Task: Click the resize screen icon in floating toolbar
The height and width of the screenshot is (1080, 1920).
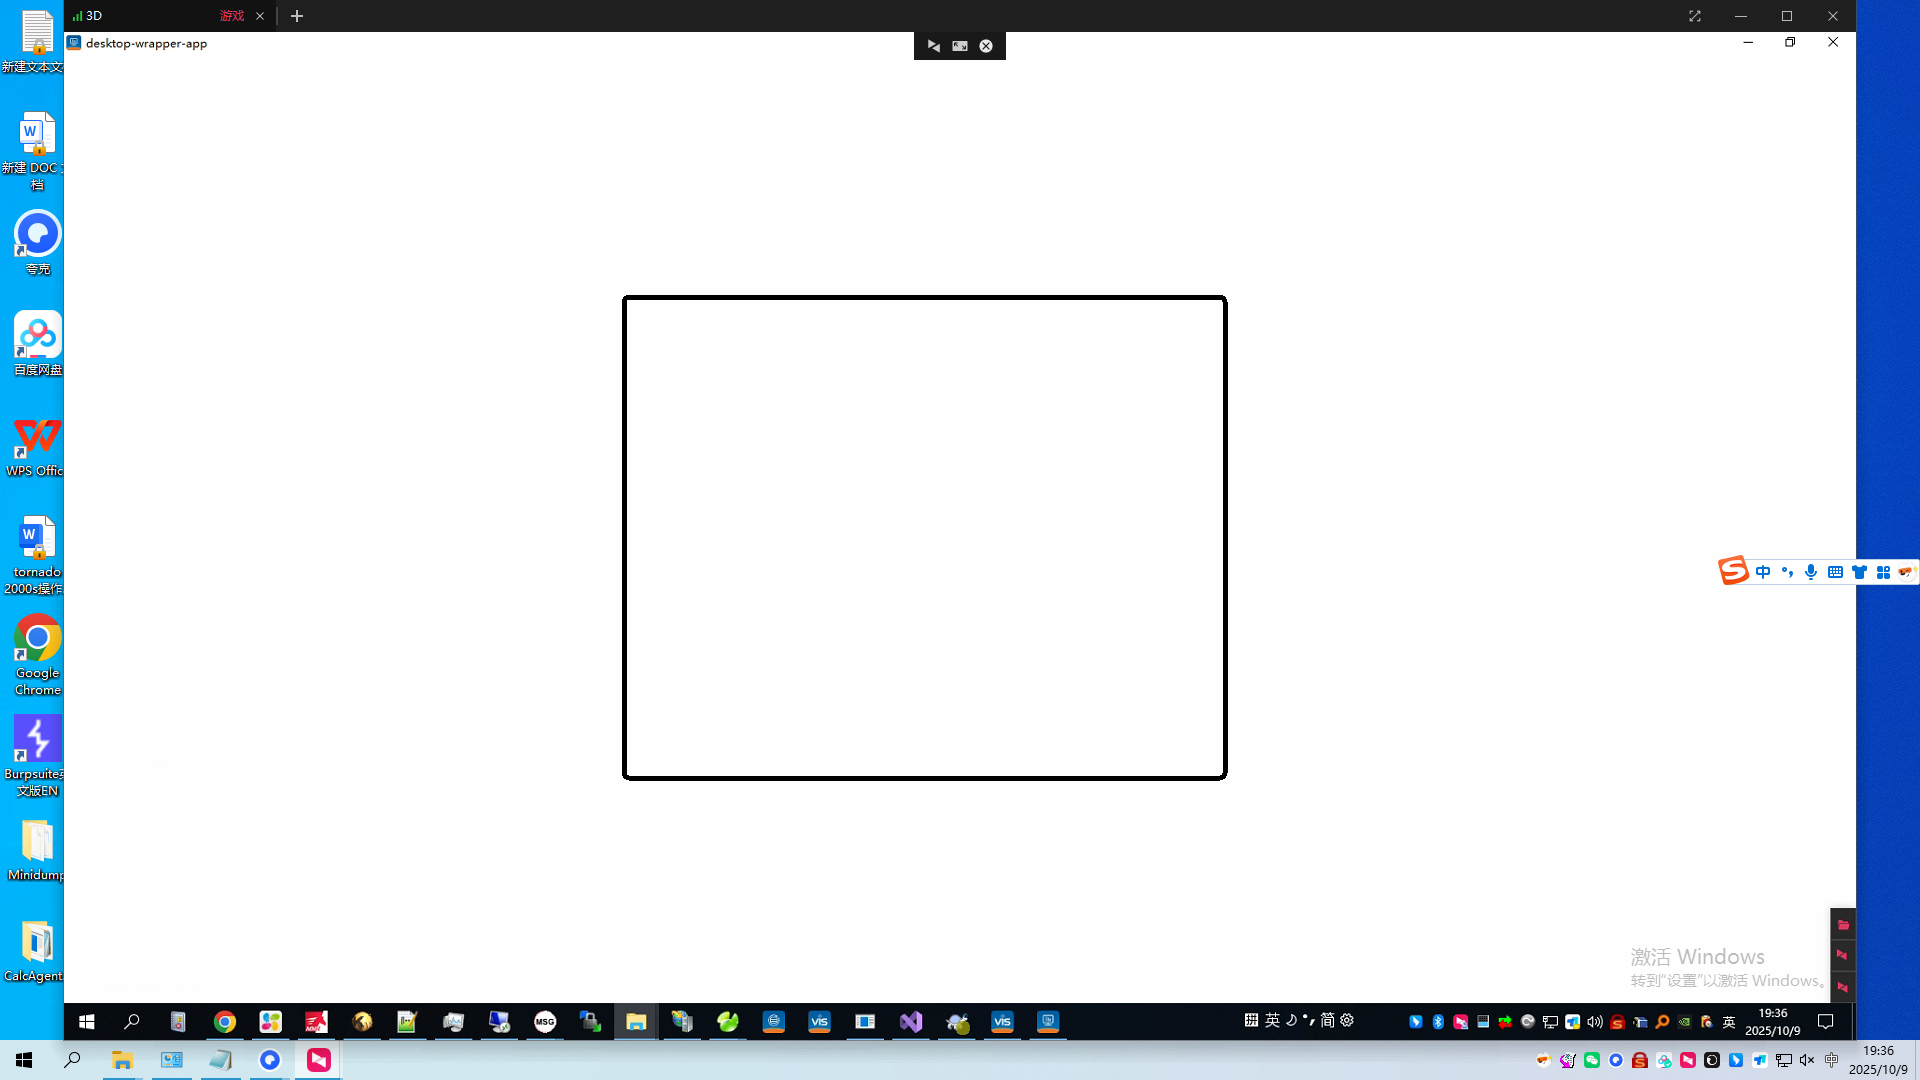Action: tap(960, 46)
